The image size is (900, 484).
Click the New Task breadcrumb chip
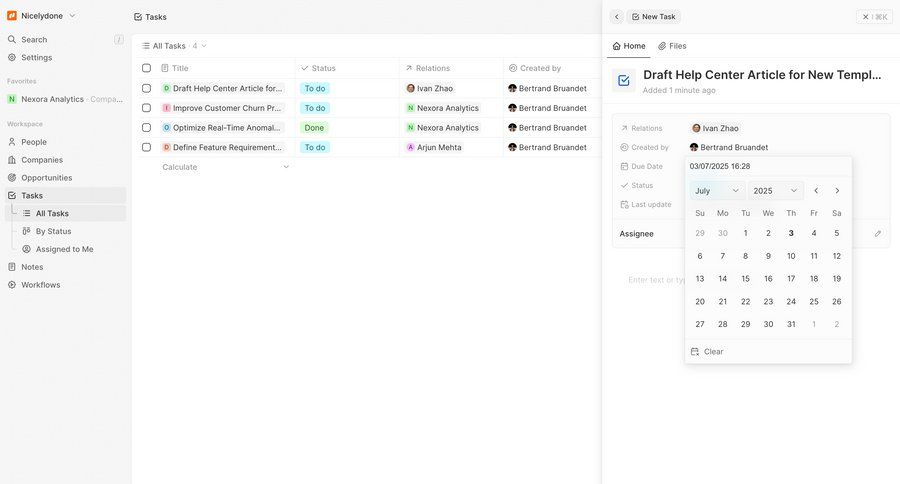click(653, 17)
